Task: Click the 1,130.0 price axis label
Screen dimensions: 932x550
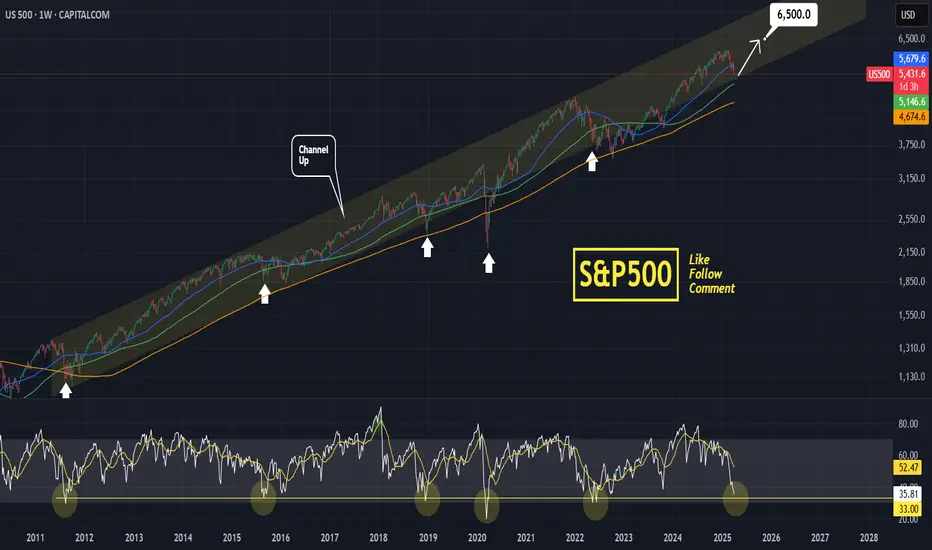Action: click(911, 376)
